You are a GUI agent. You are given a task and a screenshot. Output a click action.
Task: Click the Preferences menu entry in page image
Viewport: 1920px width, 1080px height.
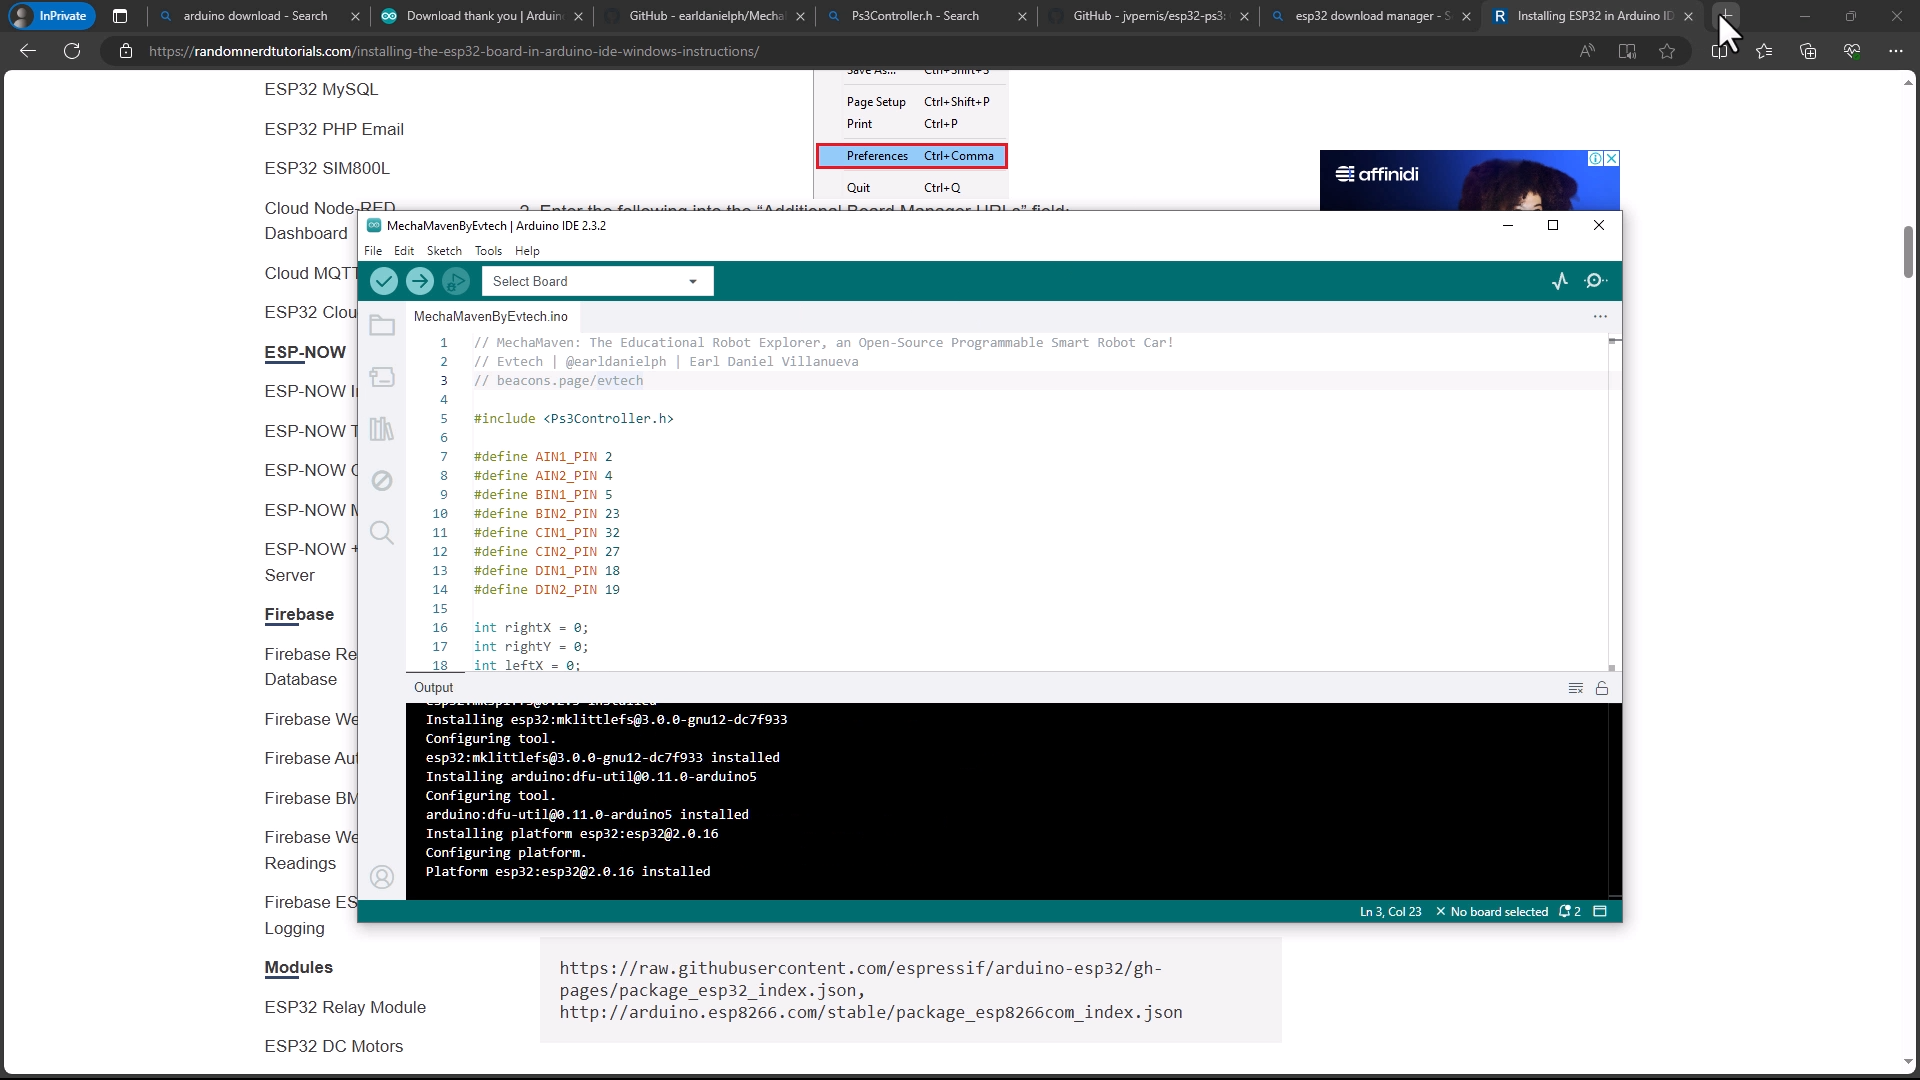(x=911, y=156)
